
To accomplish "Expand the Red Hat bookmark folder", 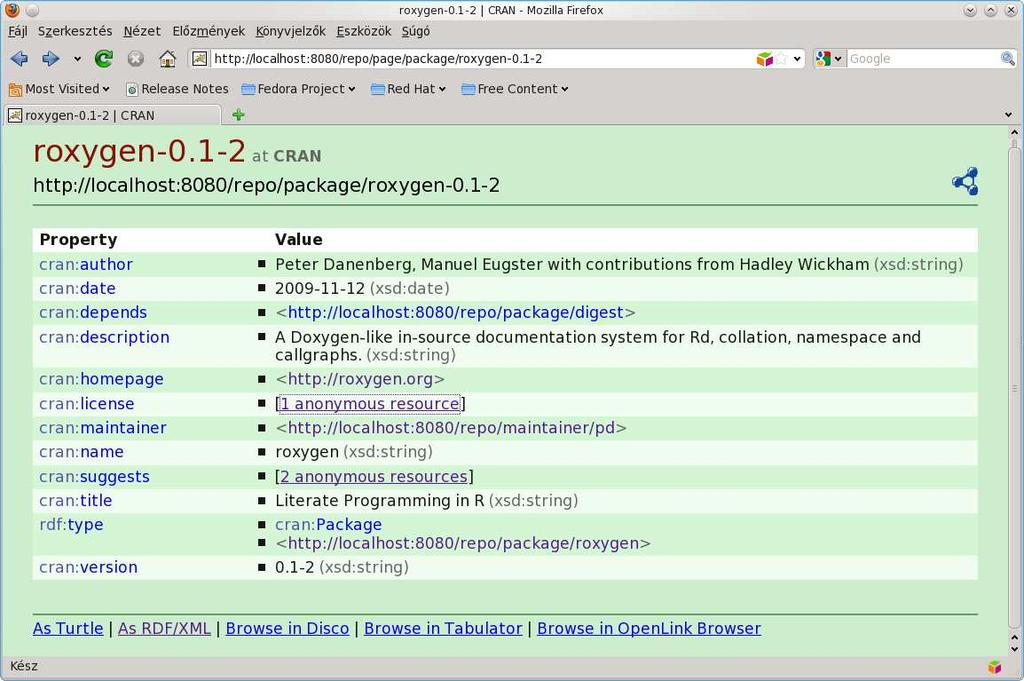I will click(x=408, y=89).
